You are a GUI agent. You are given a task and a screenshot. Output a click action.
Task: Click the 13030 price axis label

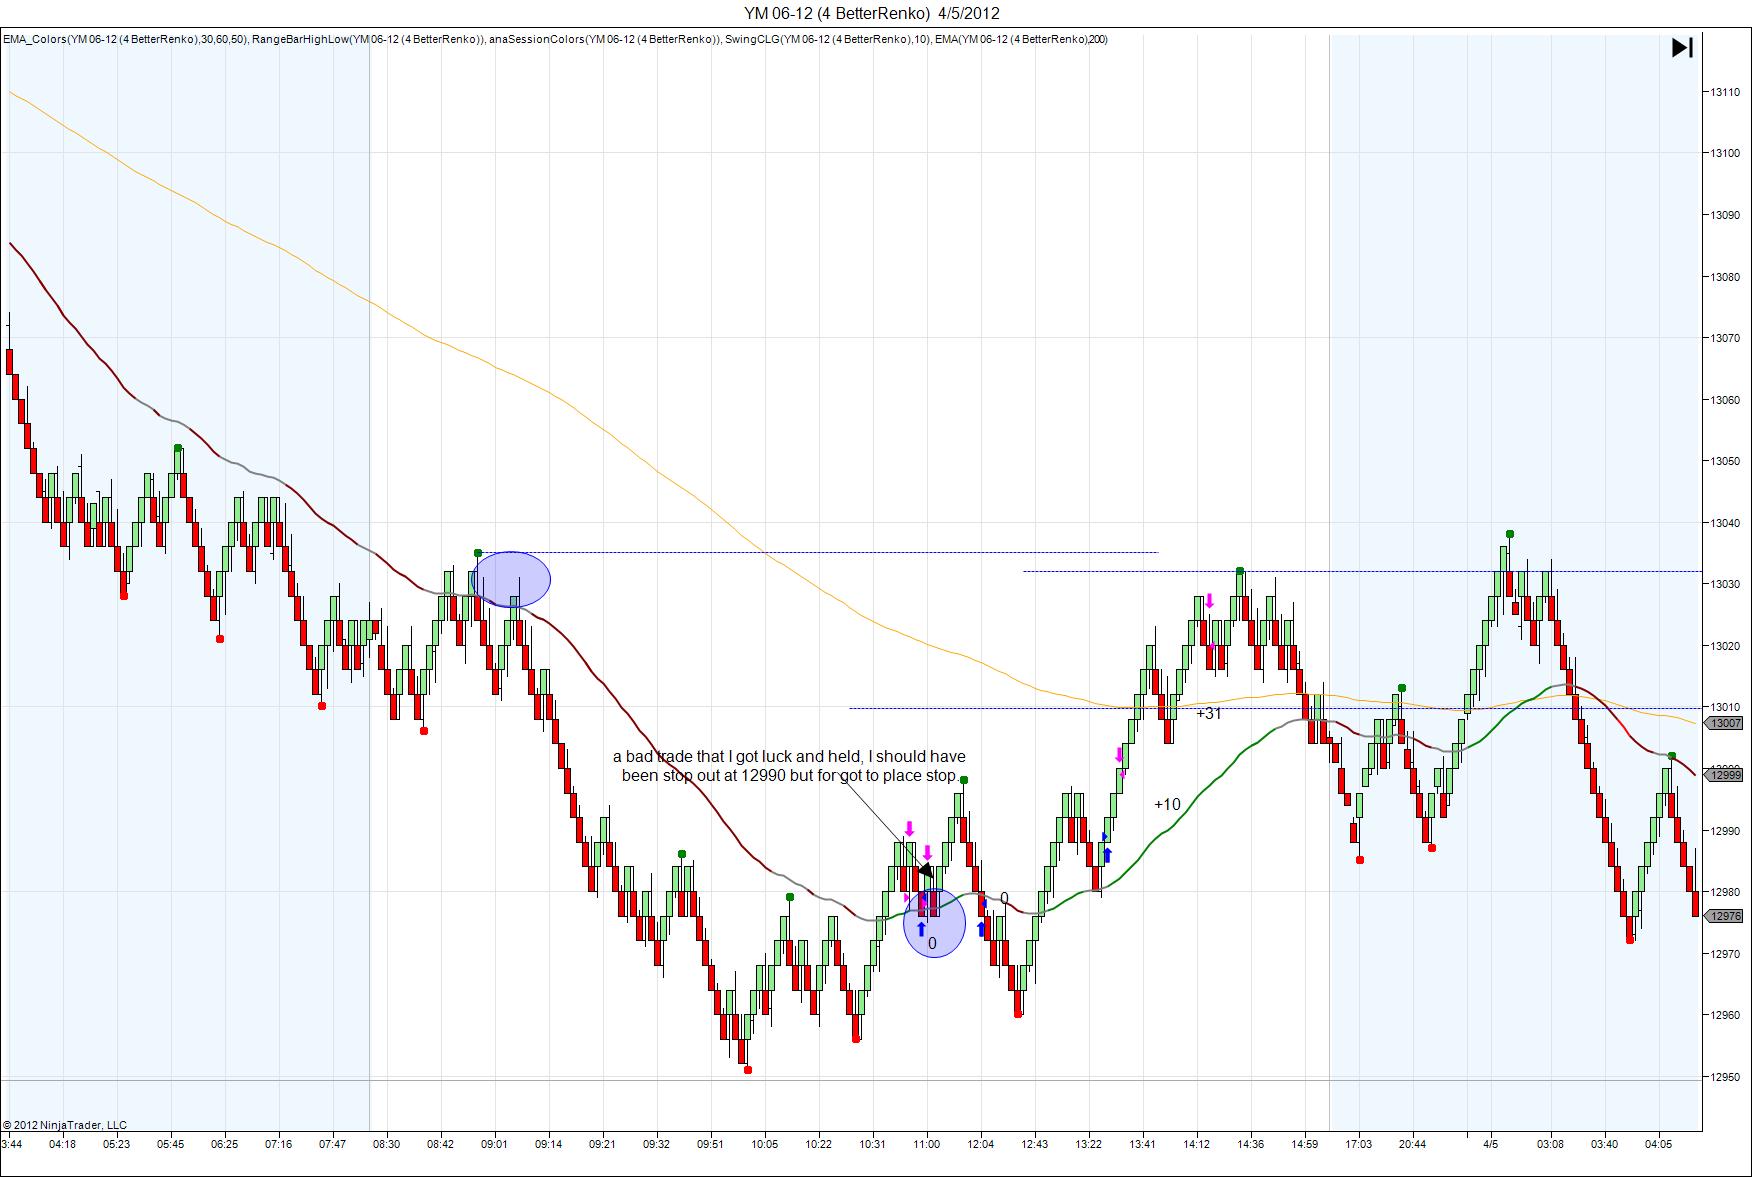[1725, 584]
